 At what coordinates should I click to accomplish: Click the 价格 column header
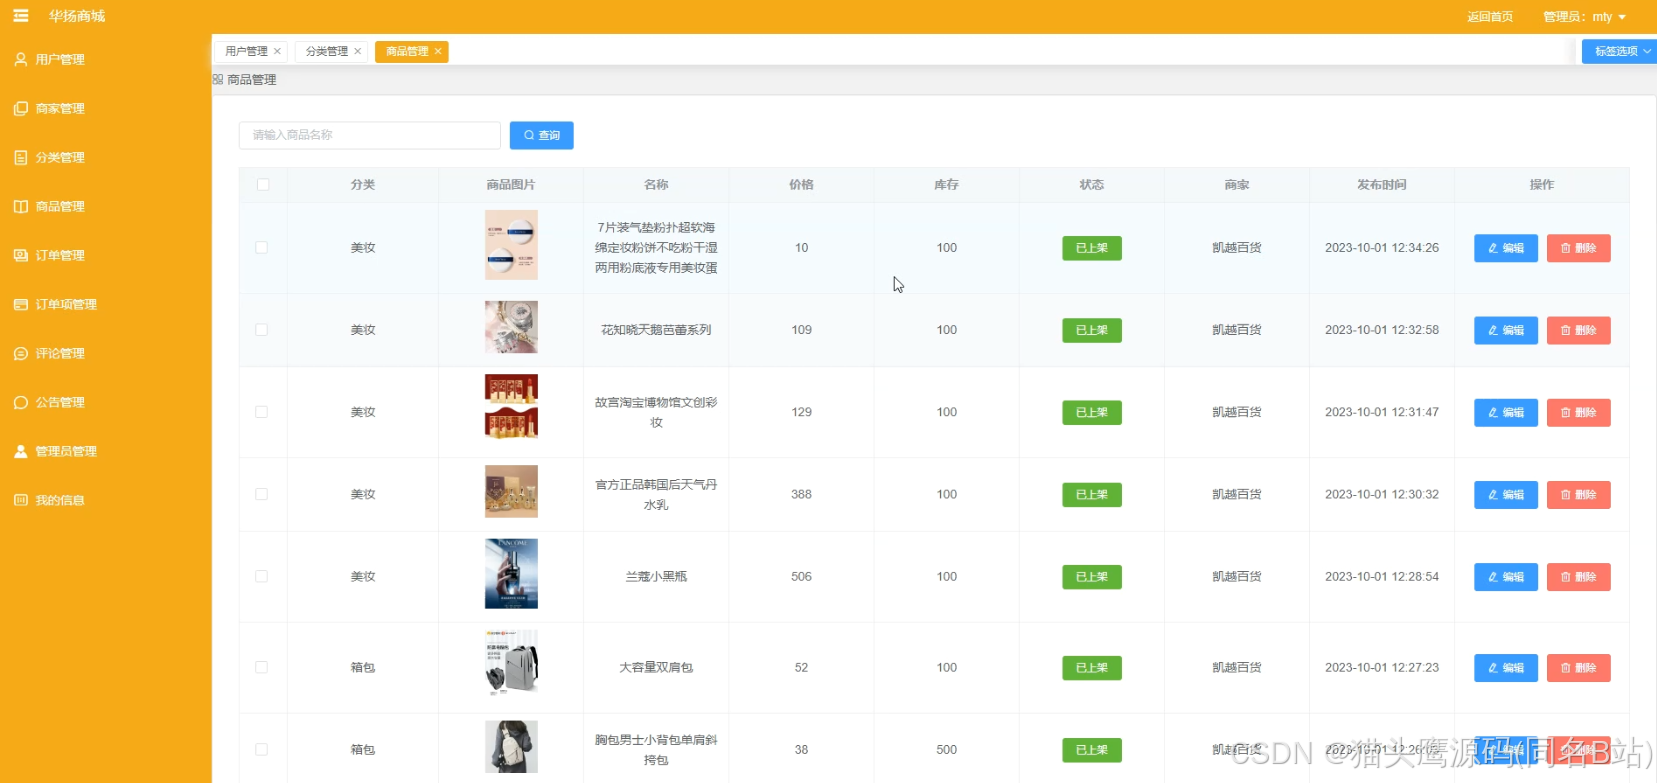(x=801, y=185)
